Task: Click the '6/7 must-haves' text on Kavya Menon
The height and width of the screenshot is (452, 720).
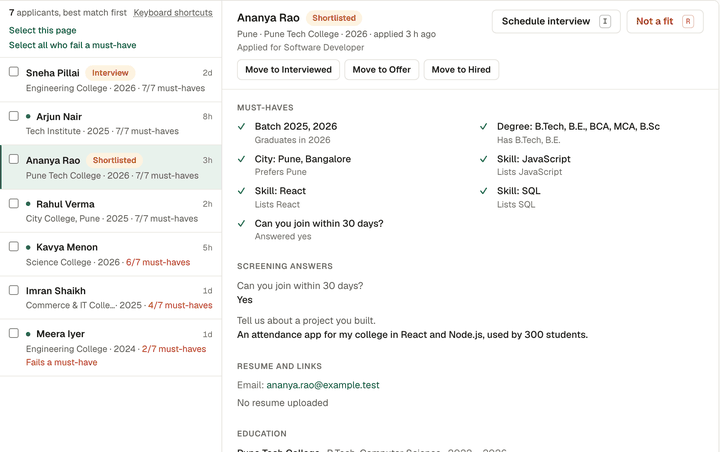Action: click(x=158, y=262)
